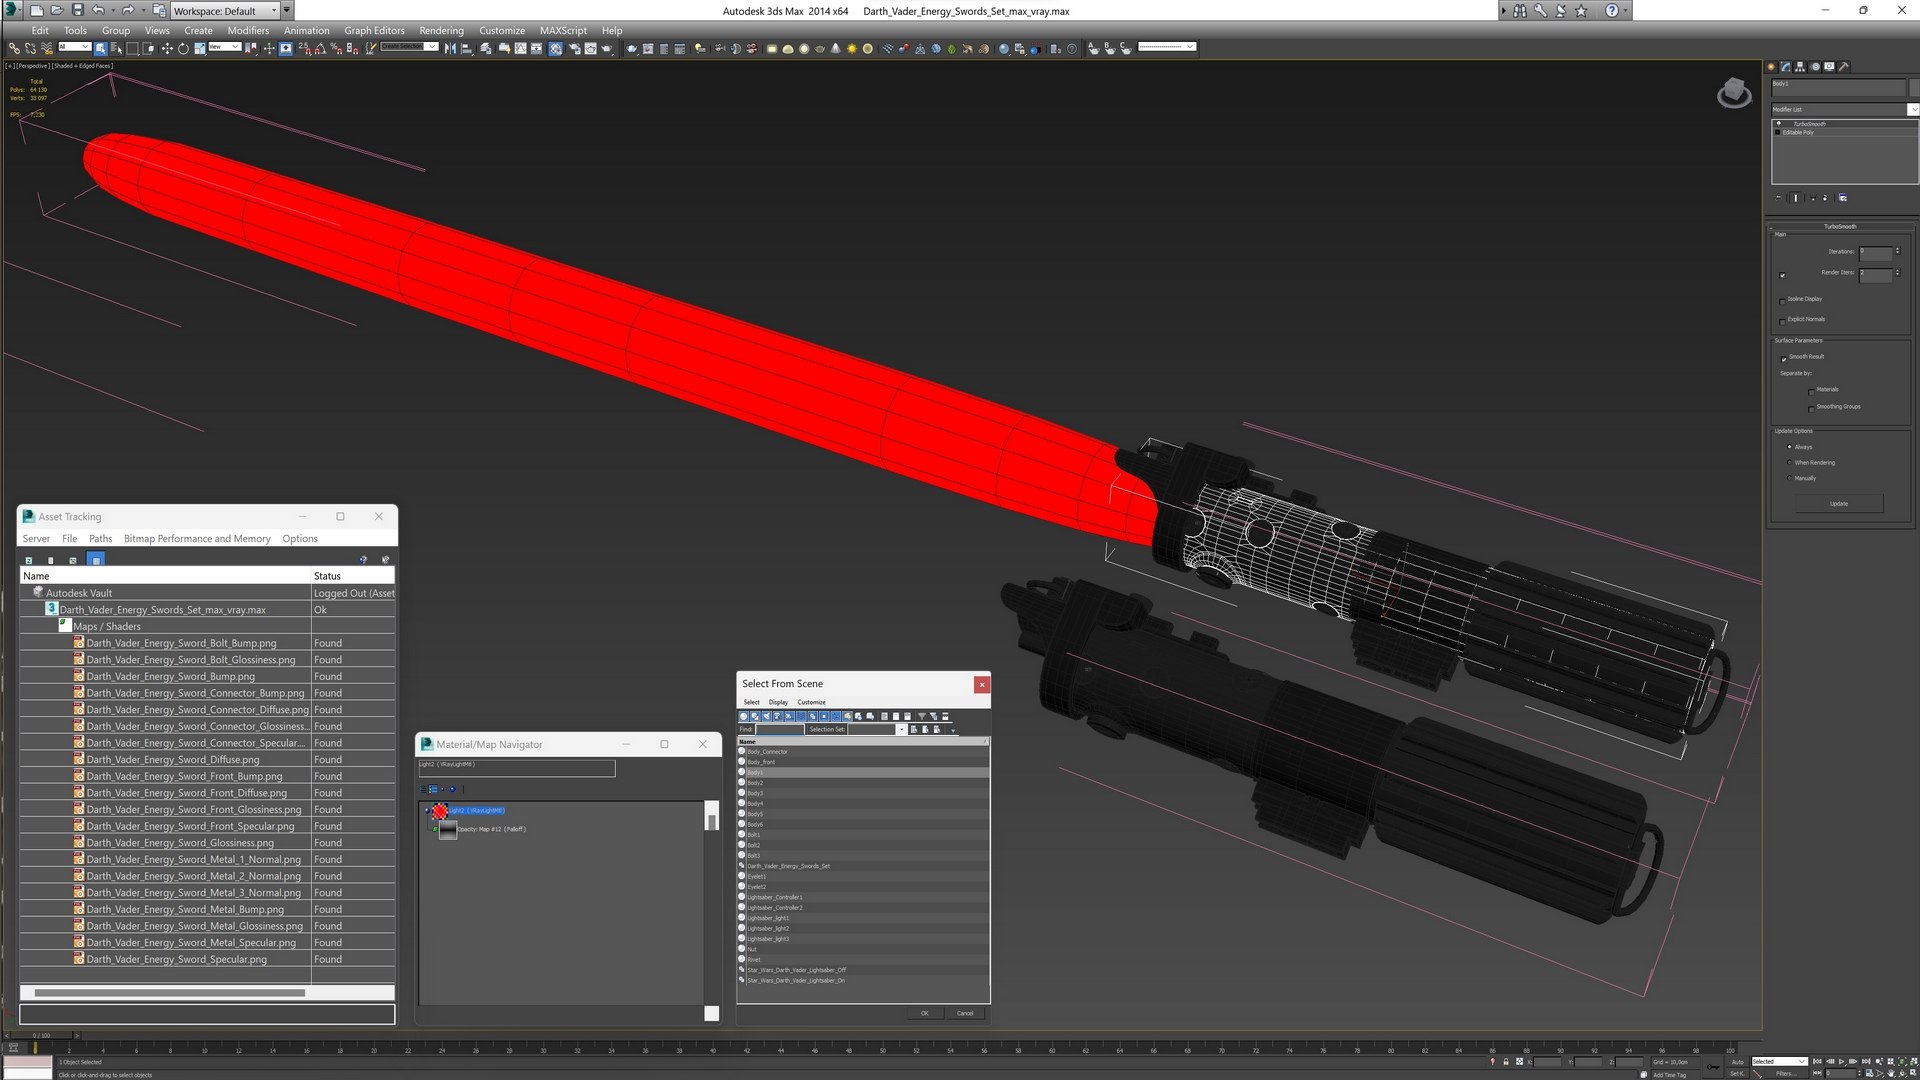Open the reference coordinate View dropdown
This screenshot has height=1080, width=1920.
224,47
